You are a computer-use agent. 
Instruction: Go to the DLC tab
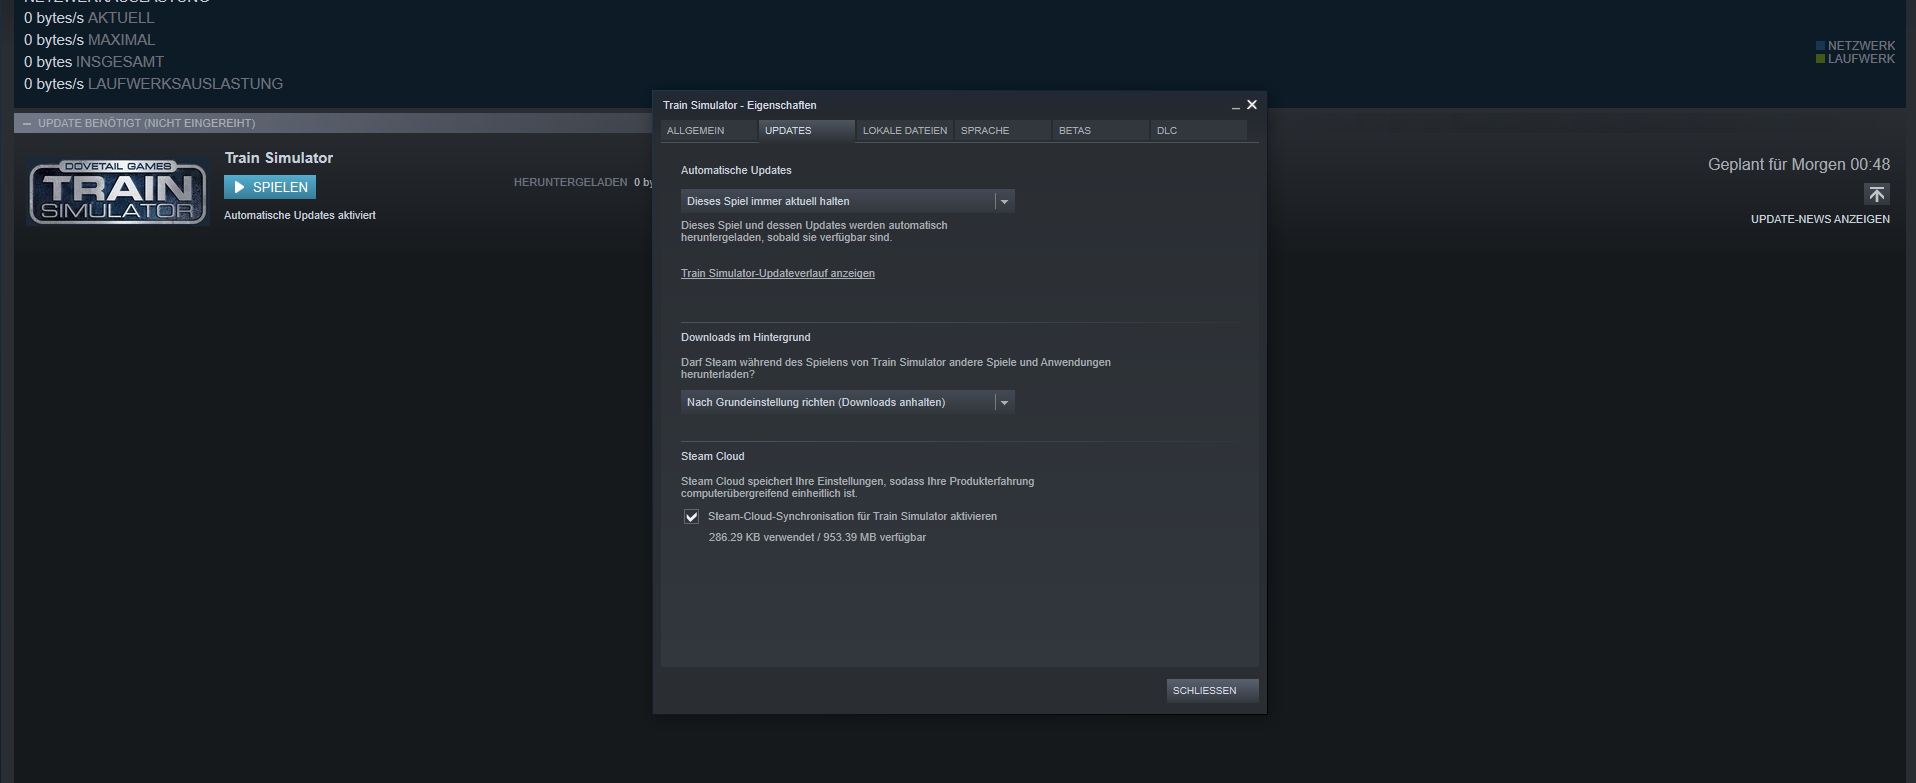point(1198,131)
